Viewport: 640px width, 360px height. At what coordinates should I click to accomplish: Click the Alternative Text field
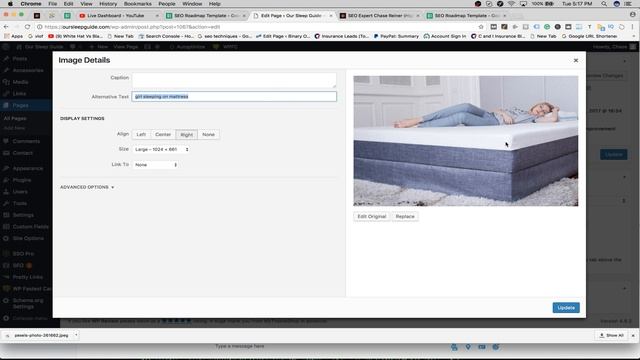234,96
